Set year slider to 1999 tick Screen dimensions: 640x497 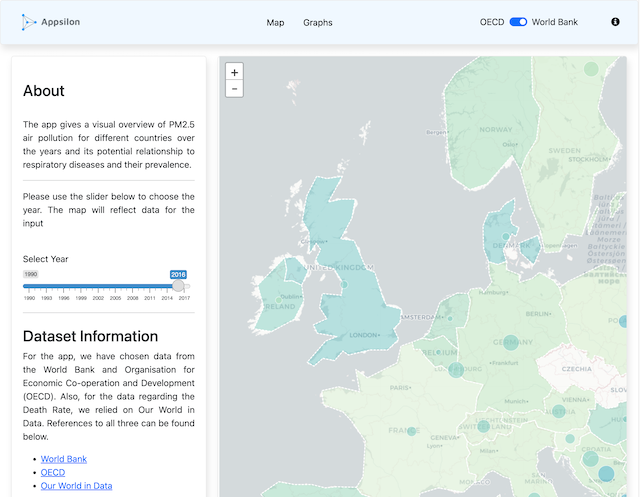[x=81, y=286]
